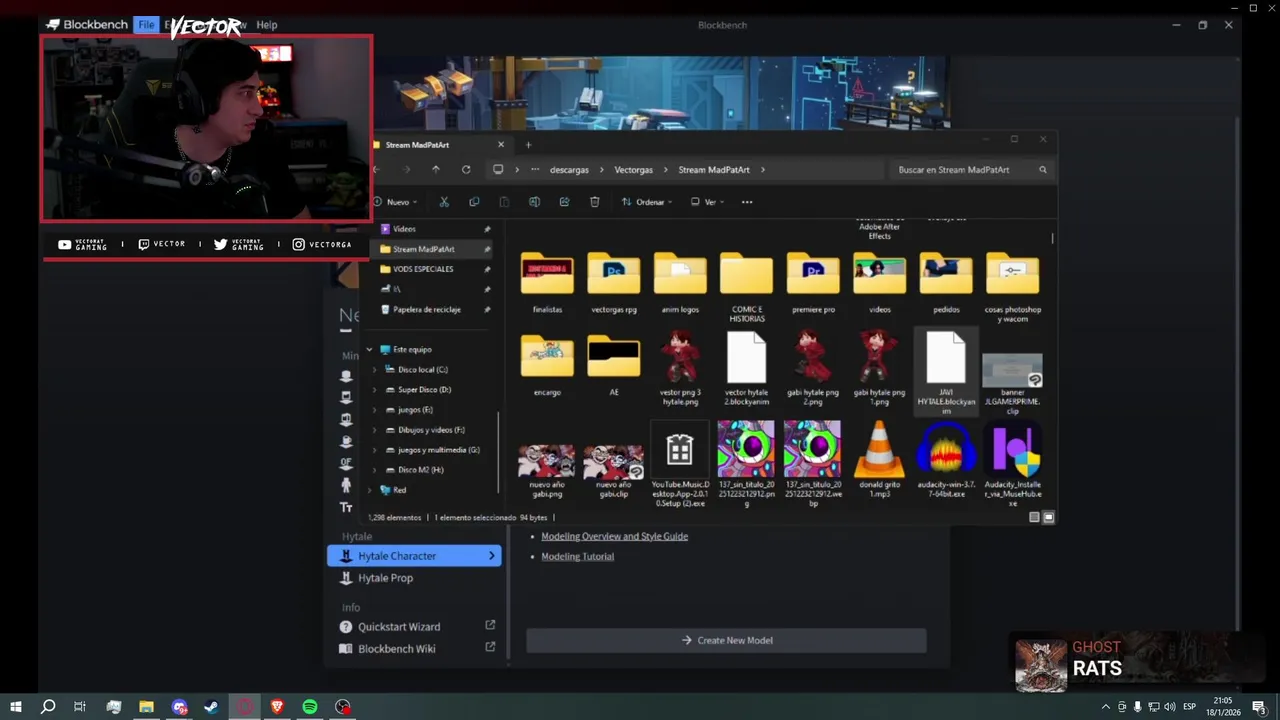This screenshot has height=720, width=1280.
Task: Open the external link icon beside Blockbench Wiki
Action: [x=490, y=647]
